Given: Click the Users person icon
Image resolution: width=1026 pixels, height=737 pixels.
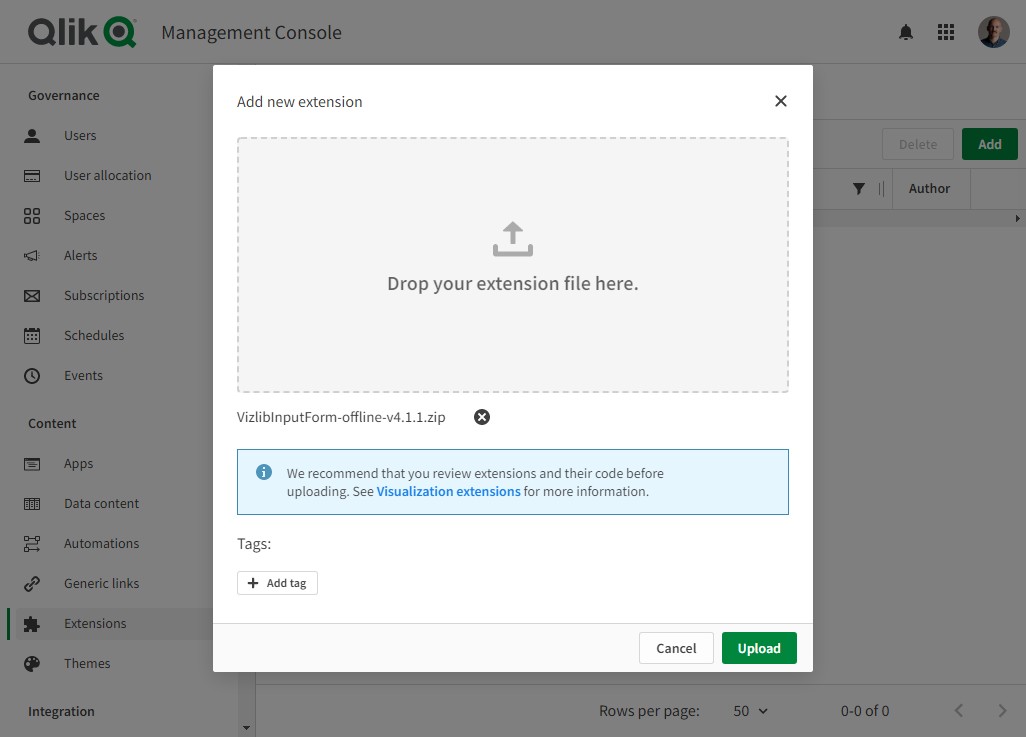Looking at the screenshot, I should coord(32,135).
